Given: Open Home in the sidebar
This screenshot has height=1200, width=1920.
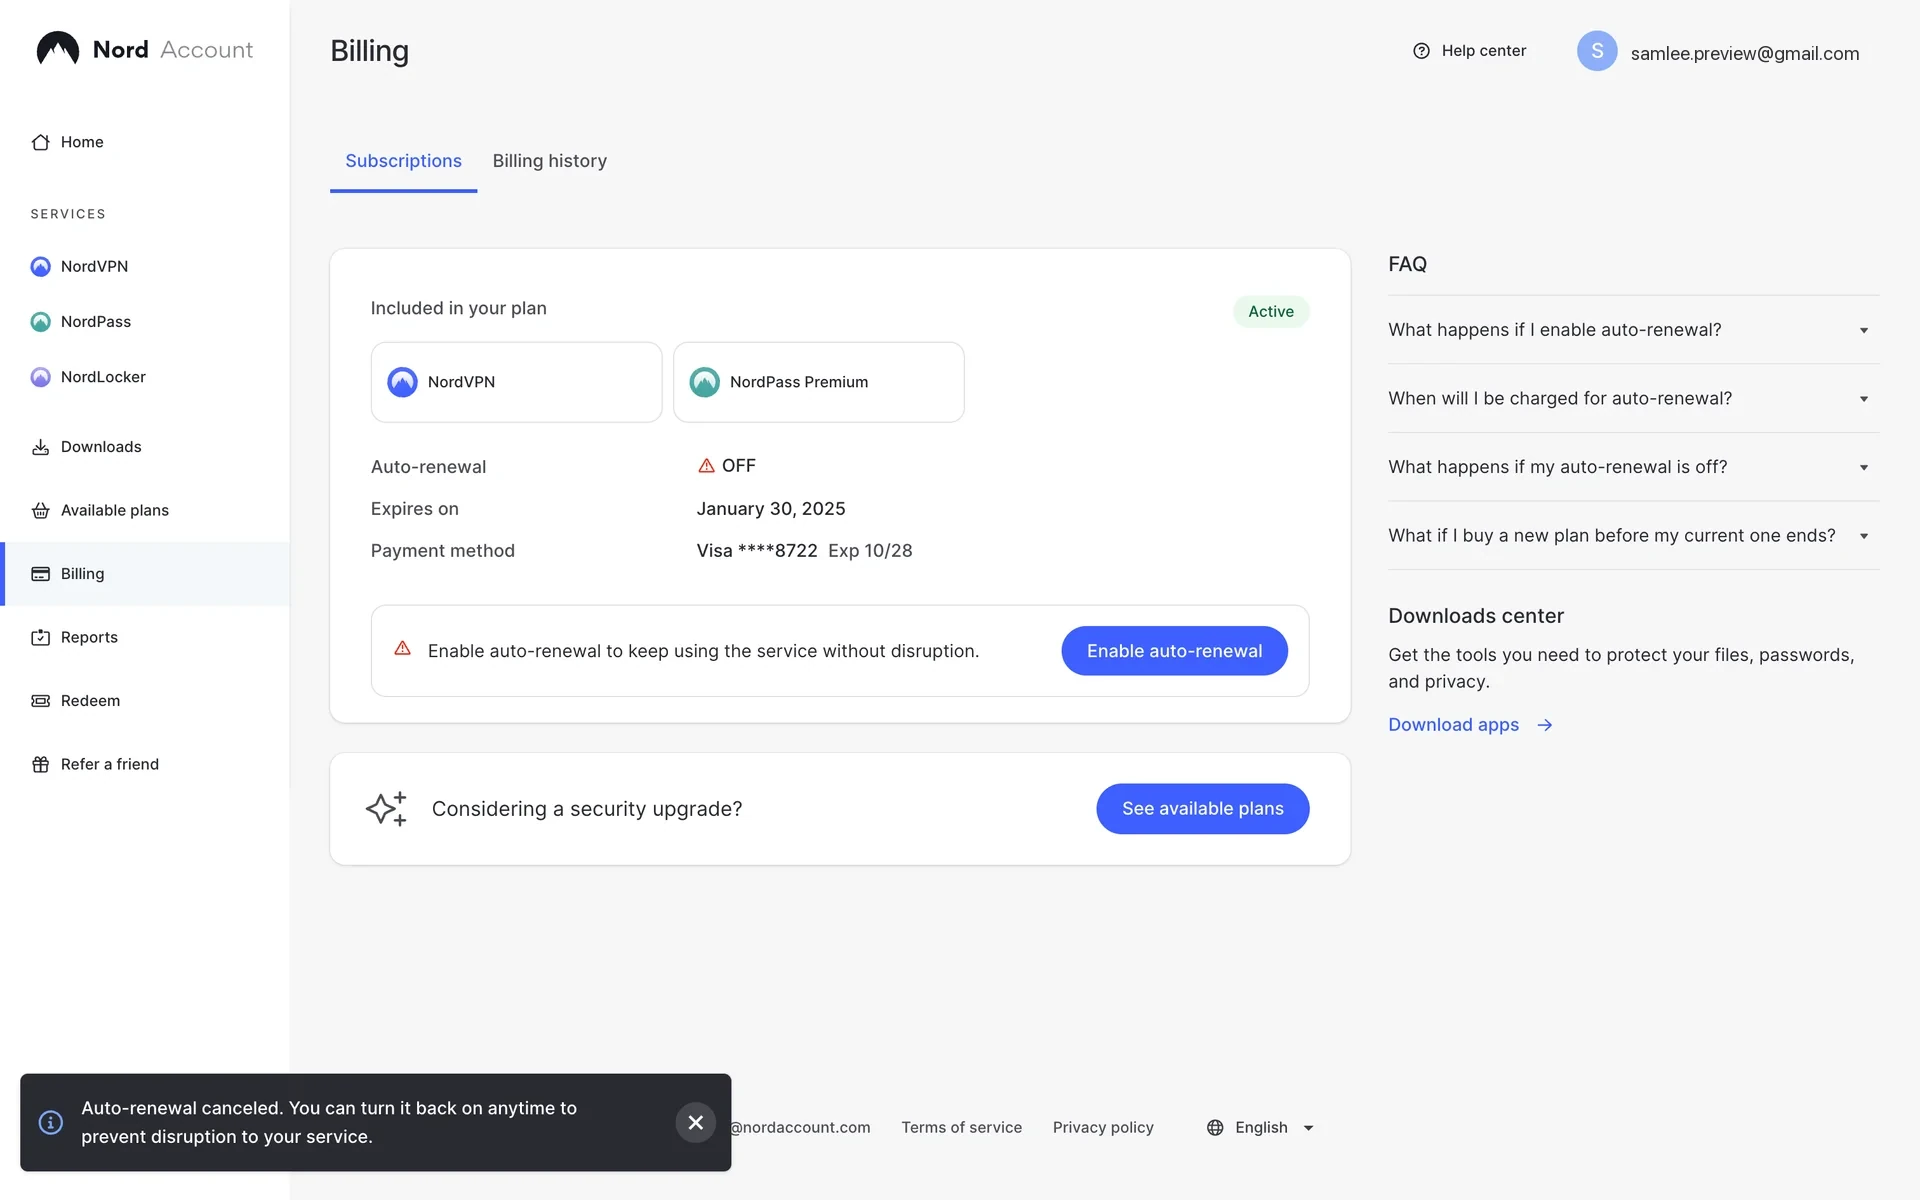Looking at the screenshot, I should [145, 142].
